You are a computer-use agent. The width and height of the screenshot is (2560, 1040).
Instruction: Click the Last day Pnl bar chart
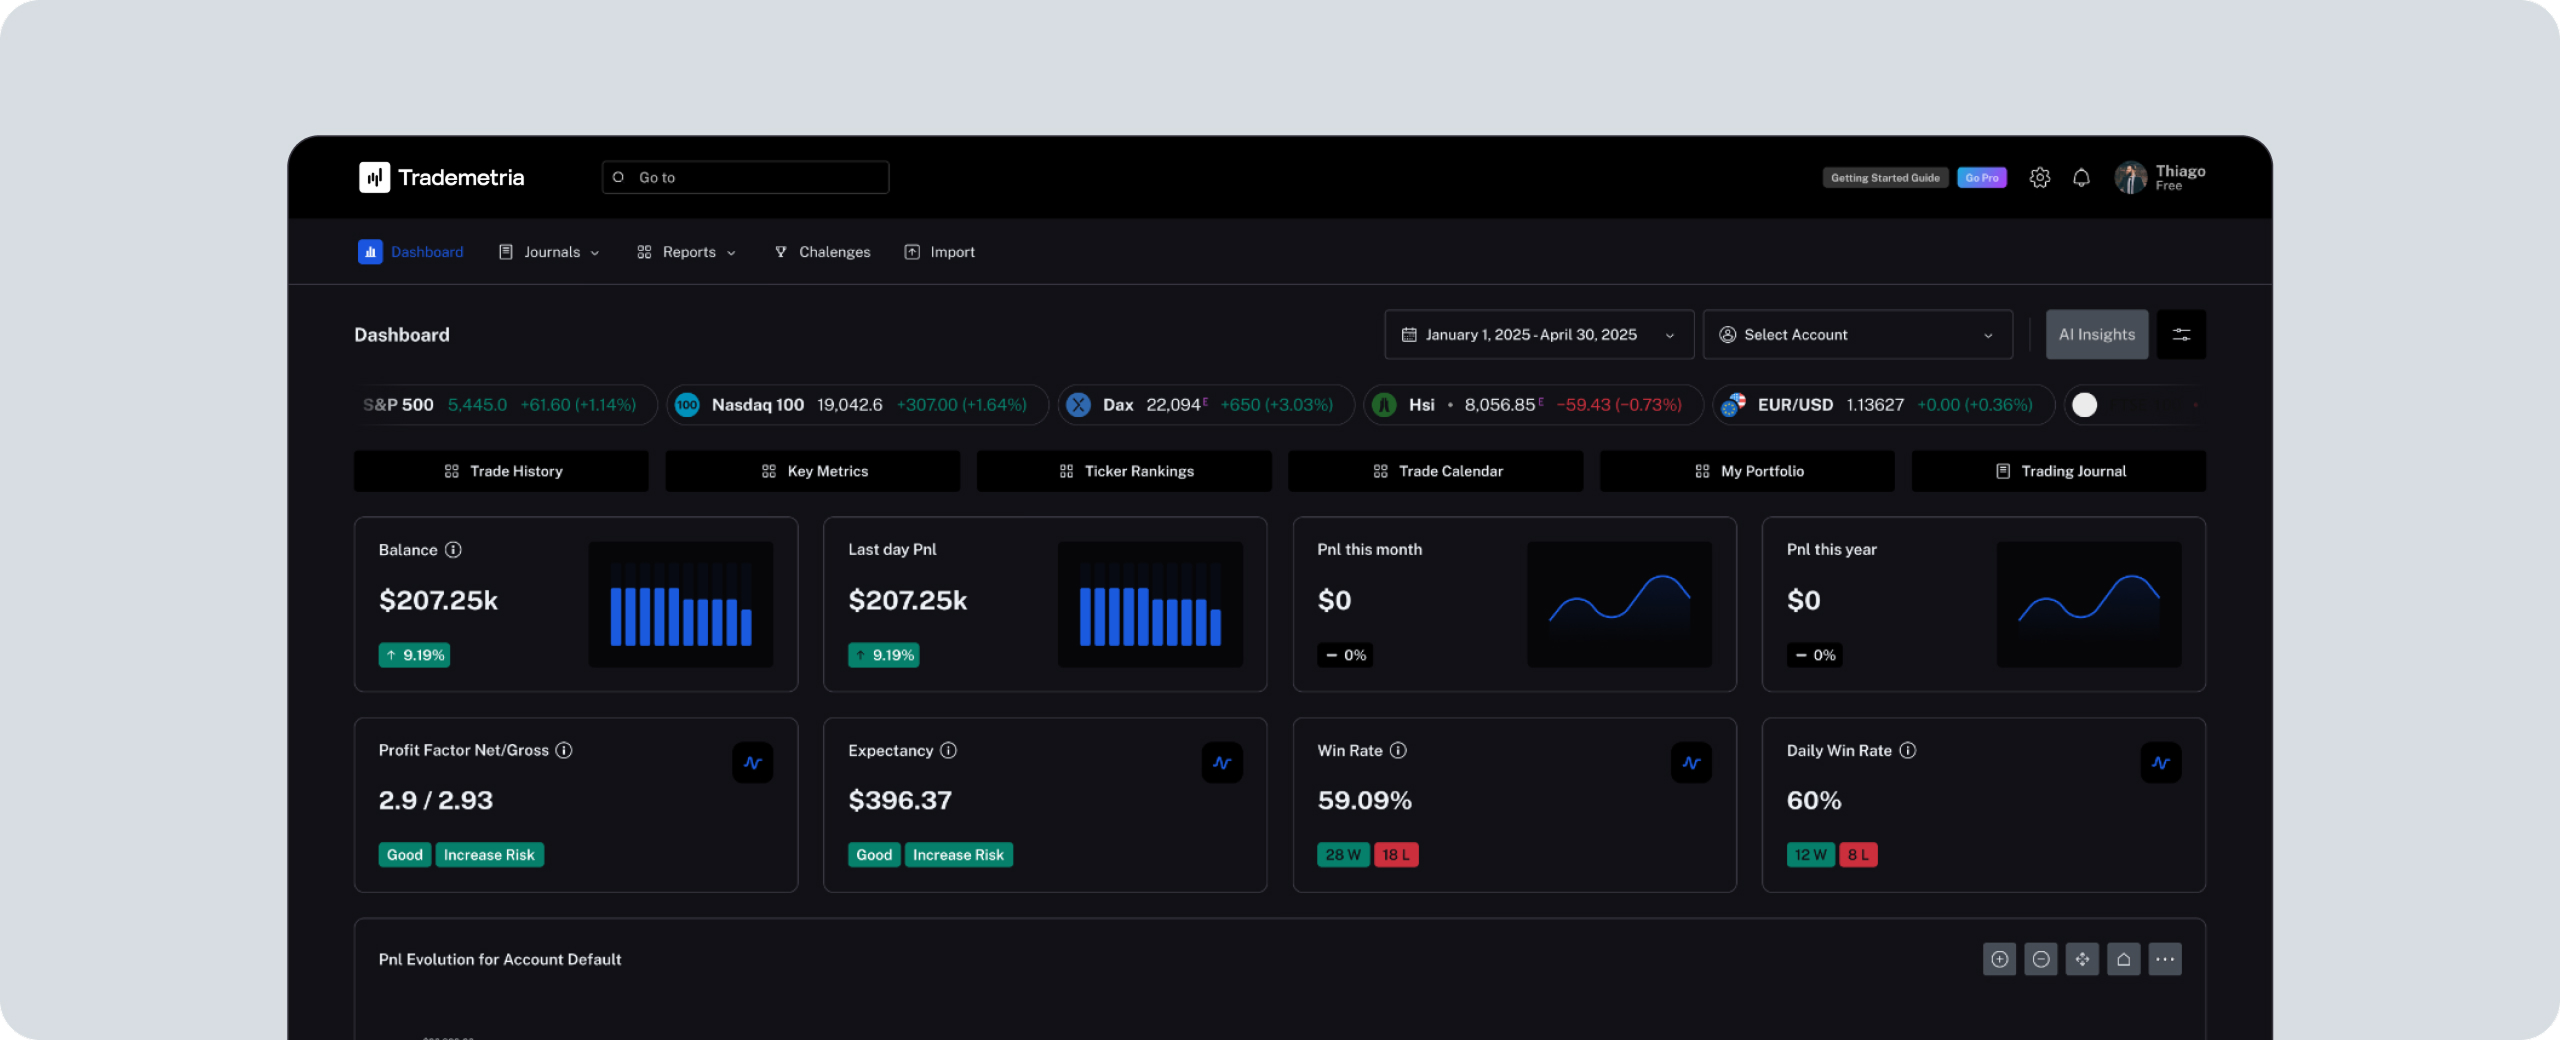click(x=1150, y=605)
